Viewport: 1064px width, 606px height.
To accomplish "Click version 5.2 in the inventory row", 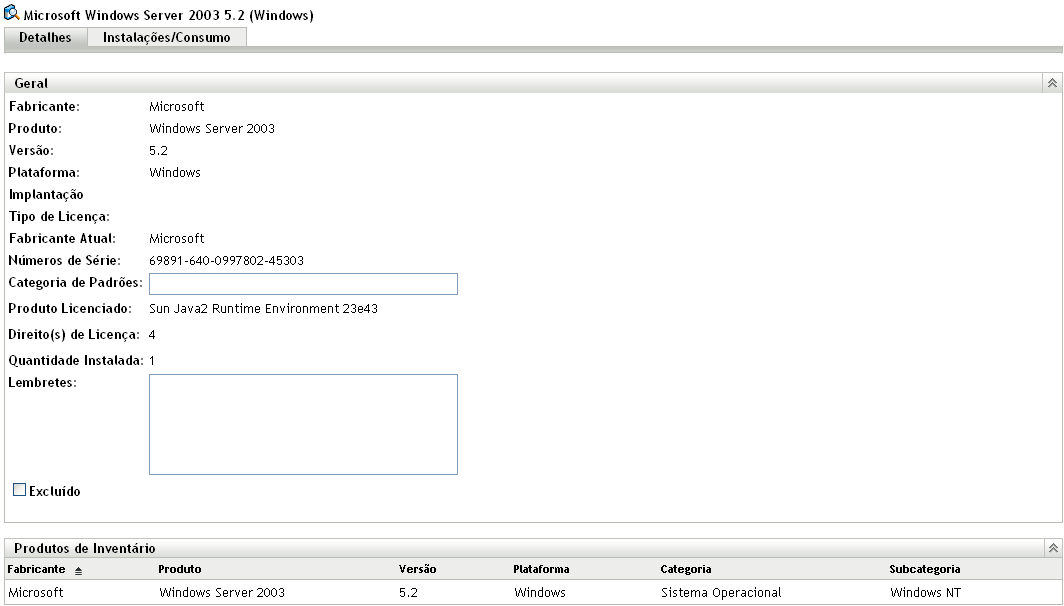I will (x=408, y=592).
